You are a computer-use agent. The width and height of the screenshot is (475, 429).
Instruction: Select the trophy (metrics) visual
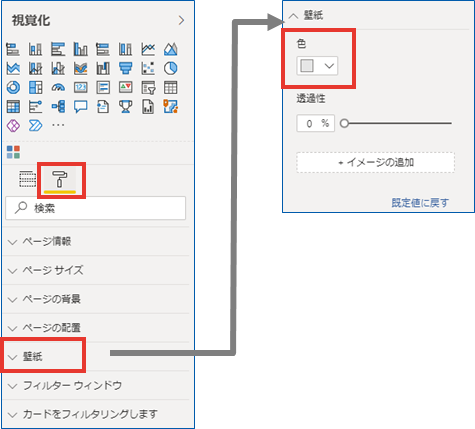pyautogui.click(x=125, y=107)
